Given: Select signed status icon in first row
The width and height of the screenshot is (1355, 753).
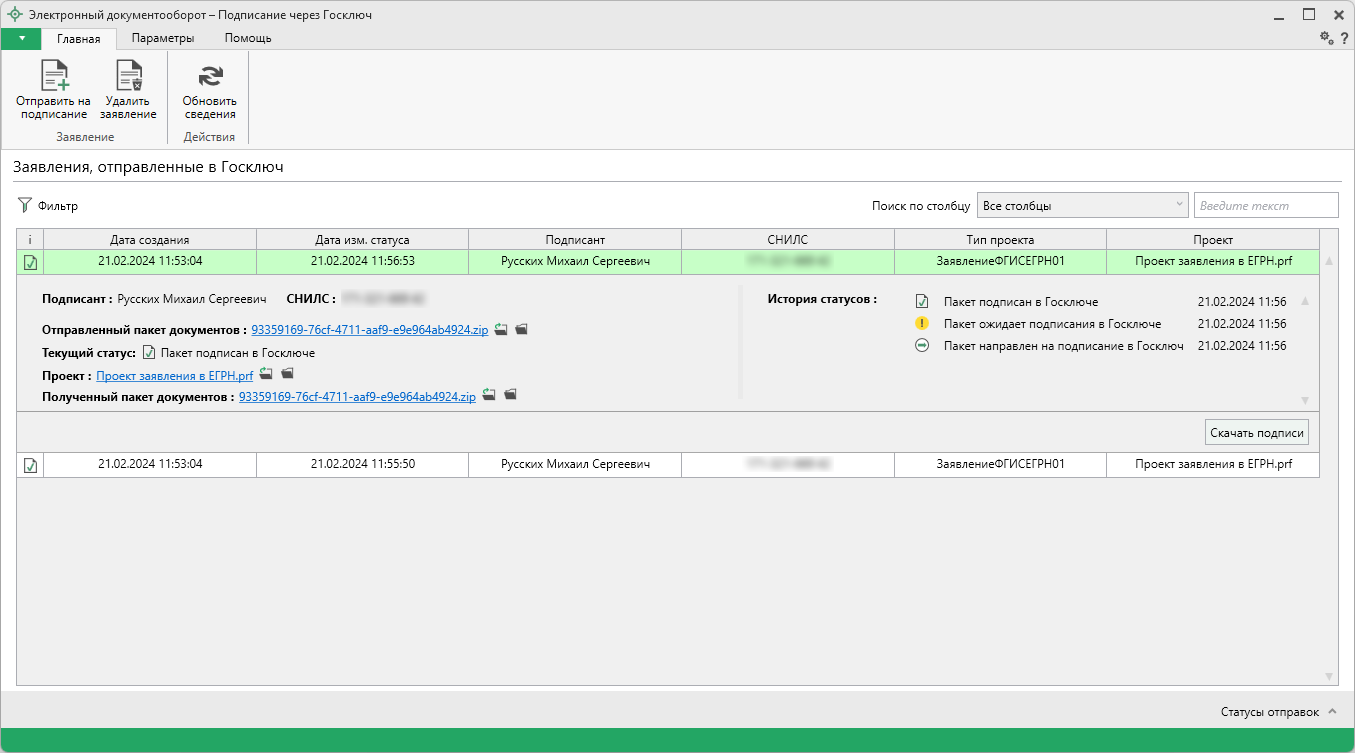Looking at the screenshot, I should 30,262.
